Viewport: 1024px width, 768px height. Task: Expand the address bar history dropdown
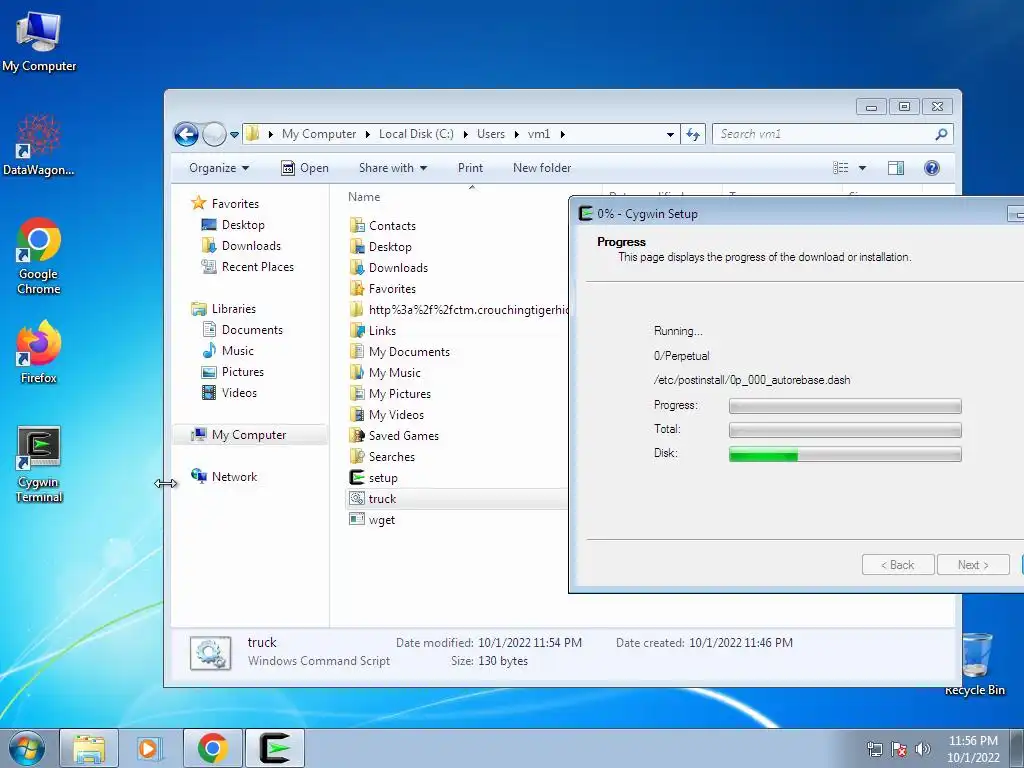pyautogui.click(x=670, y=135)
